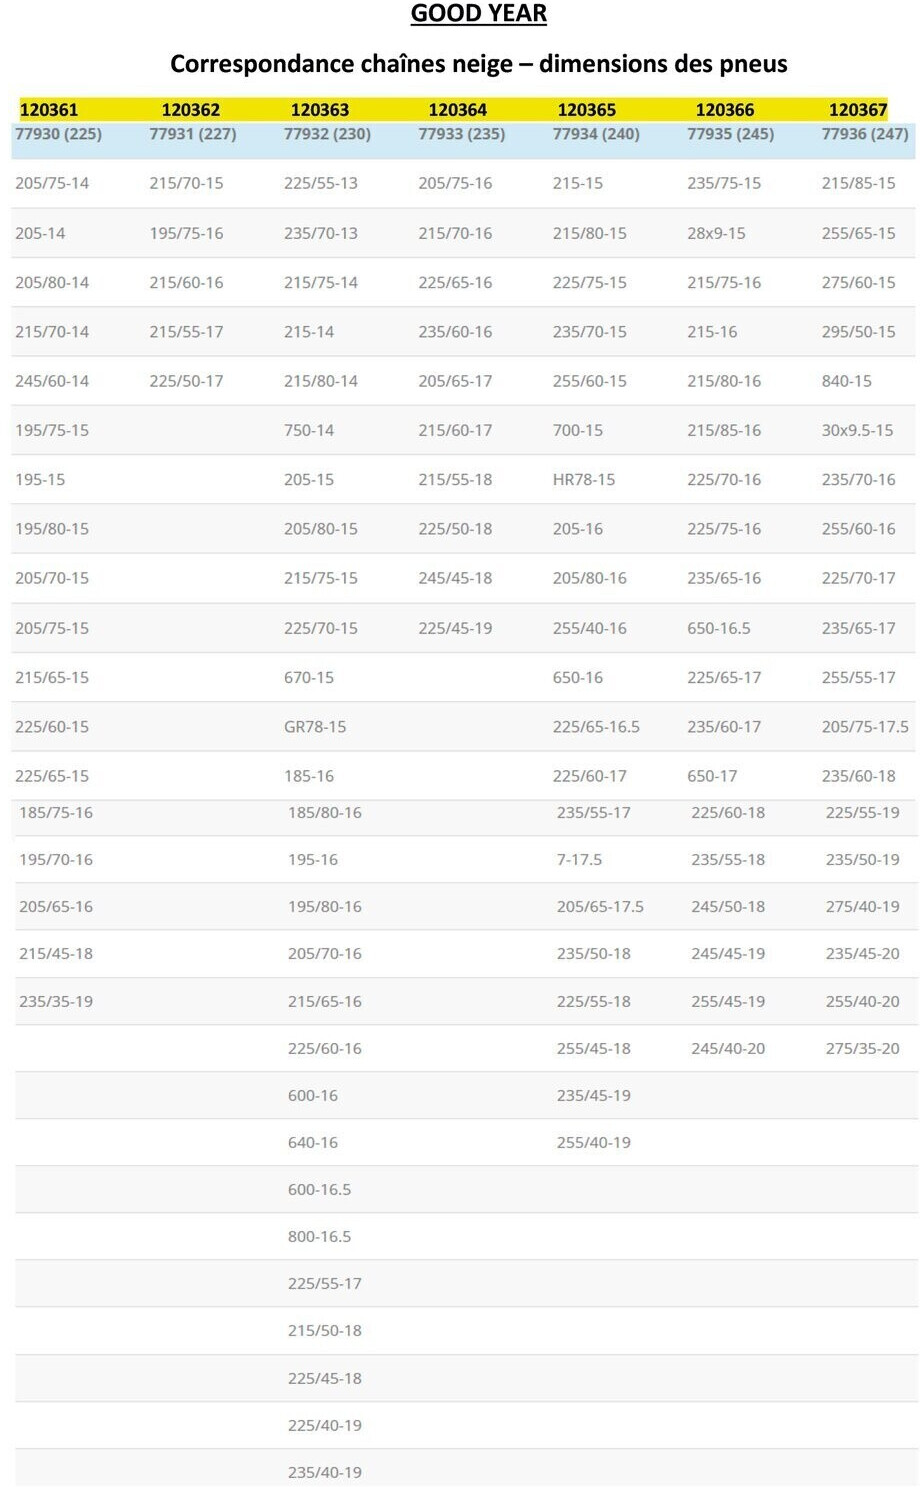920x1487 pixels.
Task: Select the 30x9.5-15 tire size
Action: pos(857,431)
